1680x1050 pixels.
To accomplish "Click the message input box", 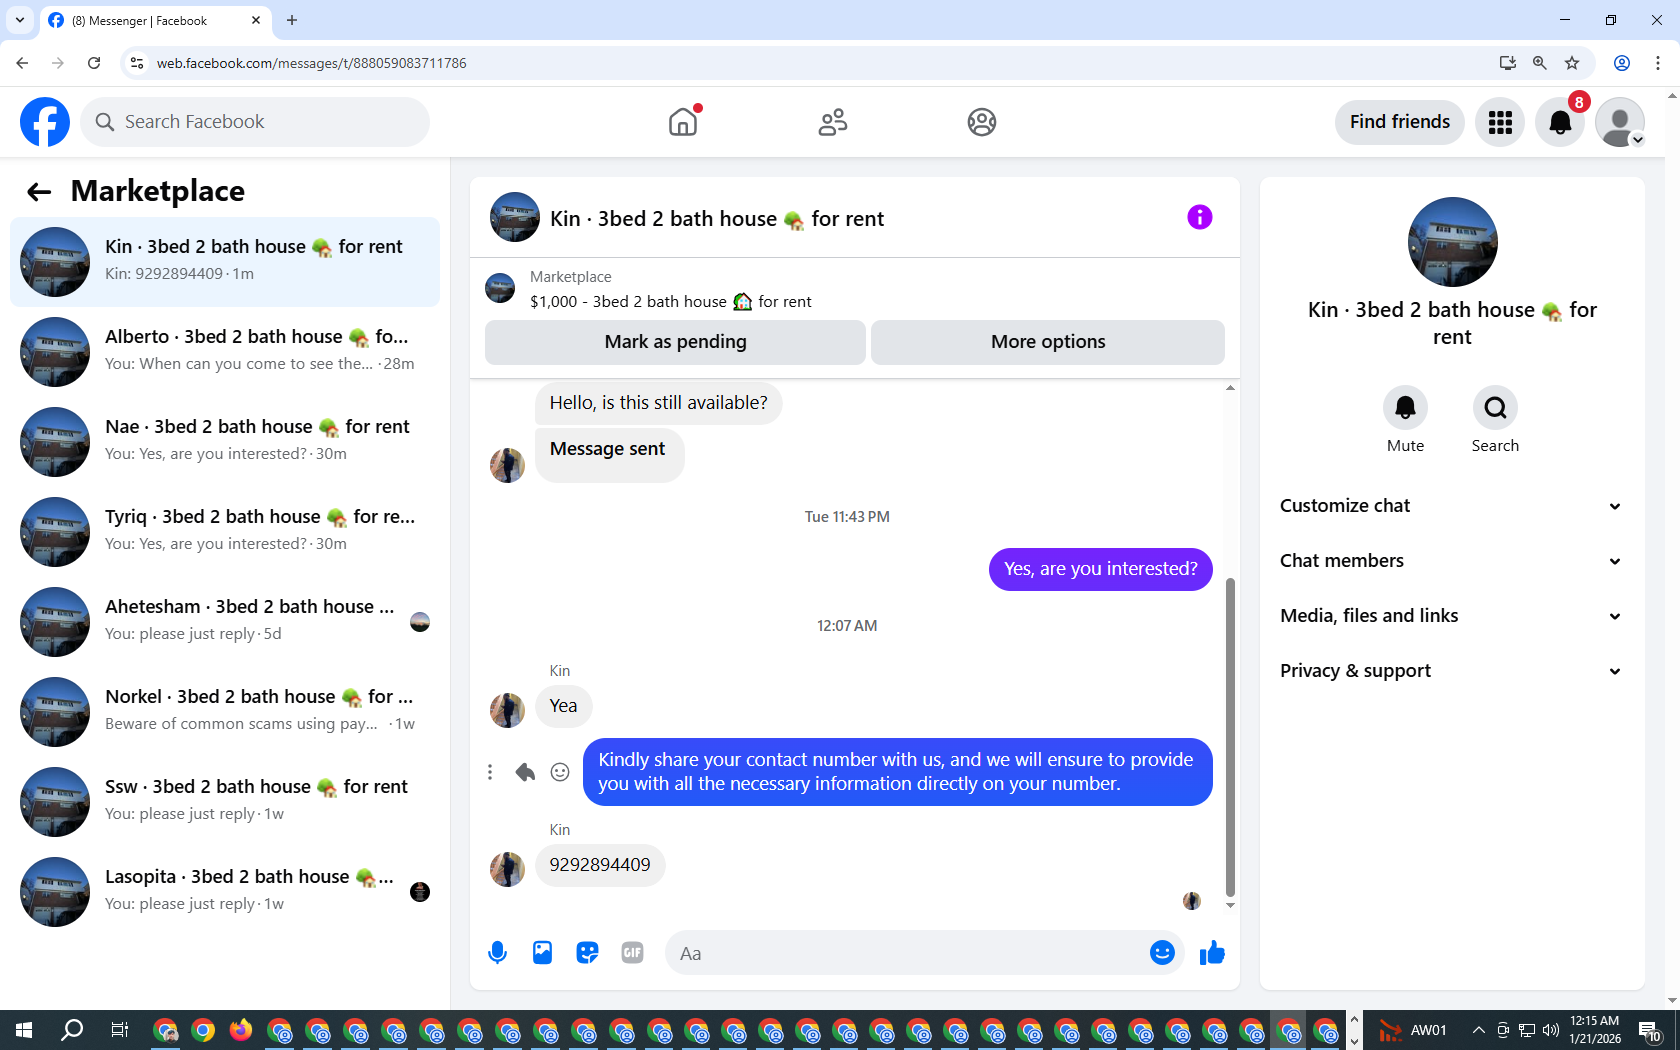I will click(925, 953).
